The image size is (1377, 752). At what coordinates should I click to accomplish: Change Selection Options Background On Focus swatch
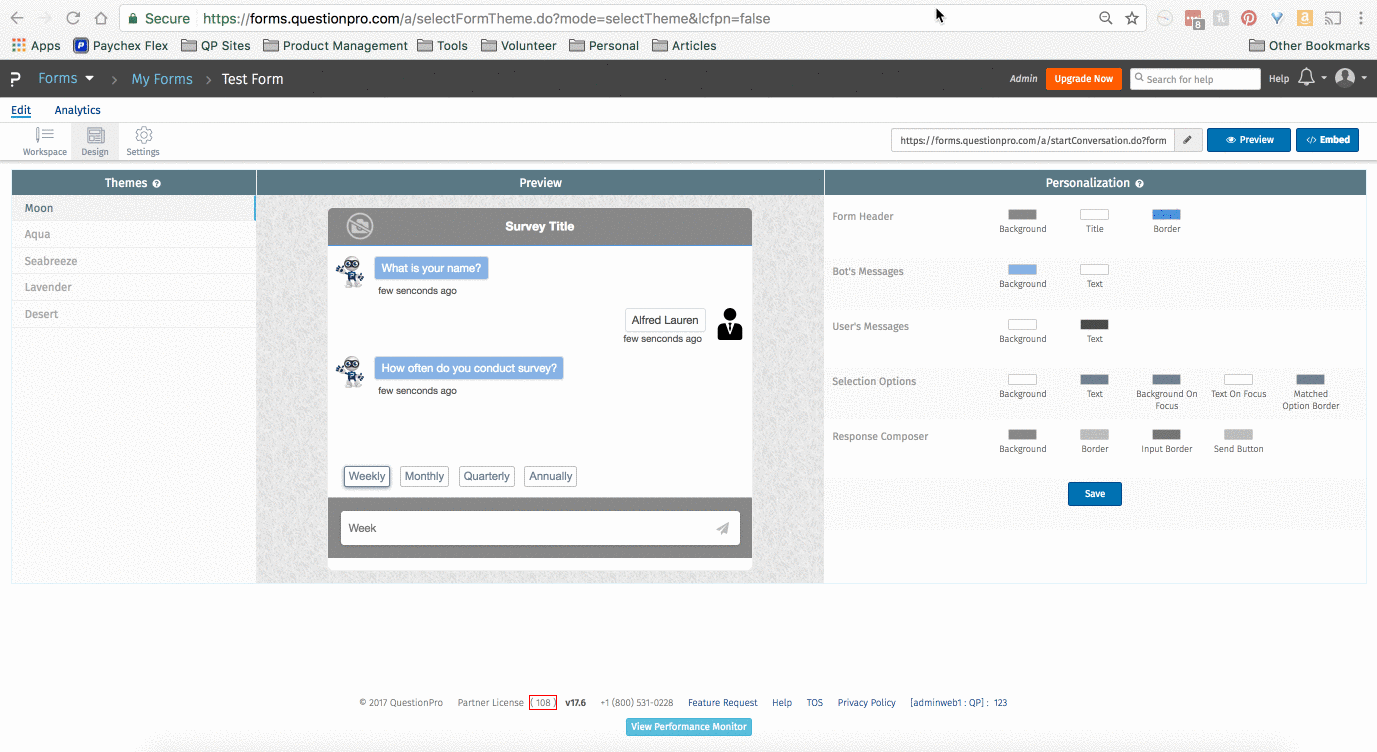pos(1167,380)
